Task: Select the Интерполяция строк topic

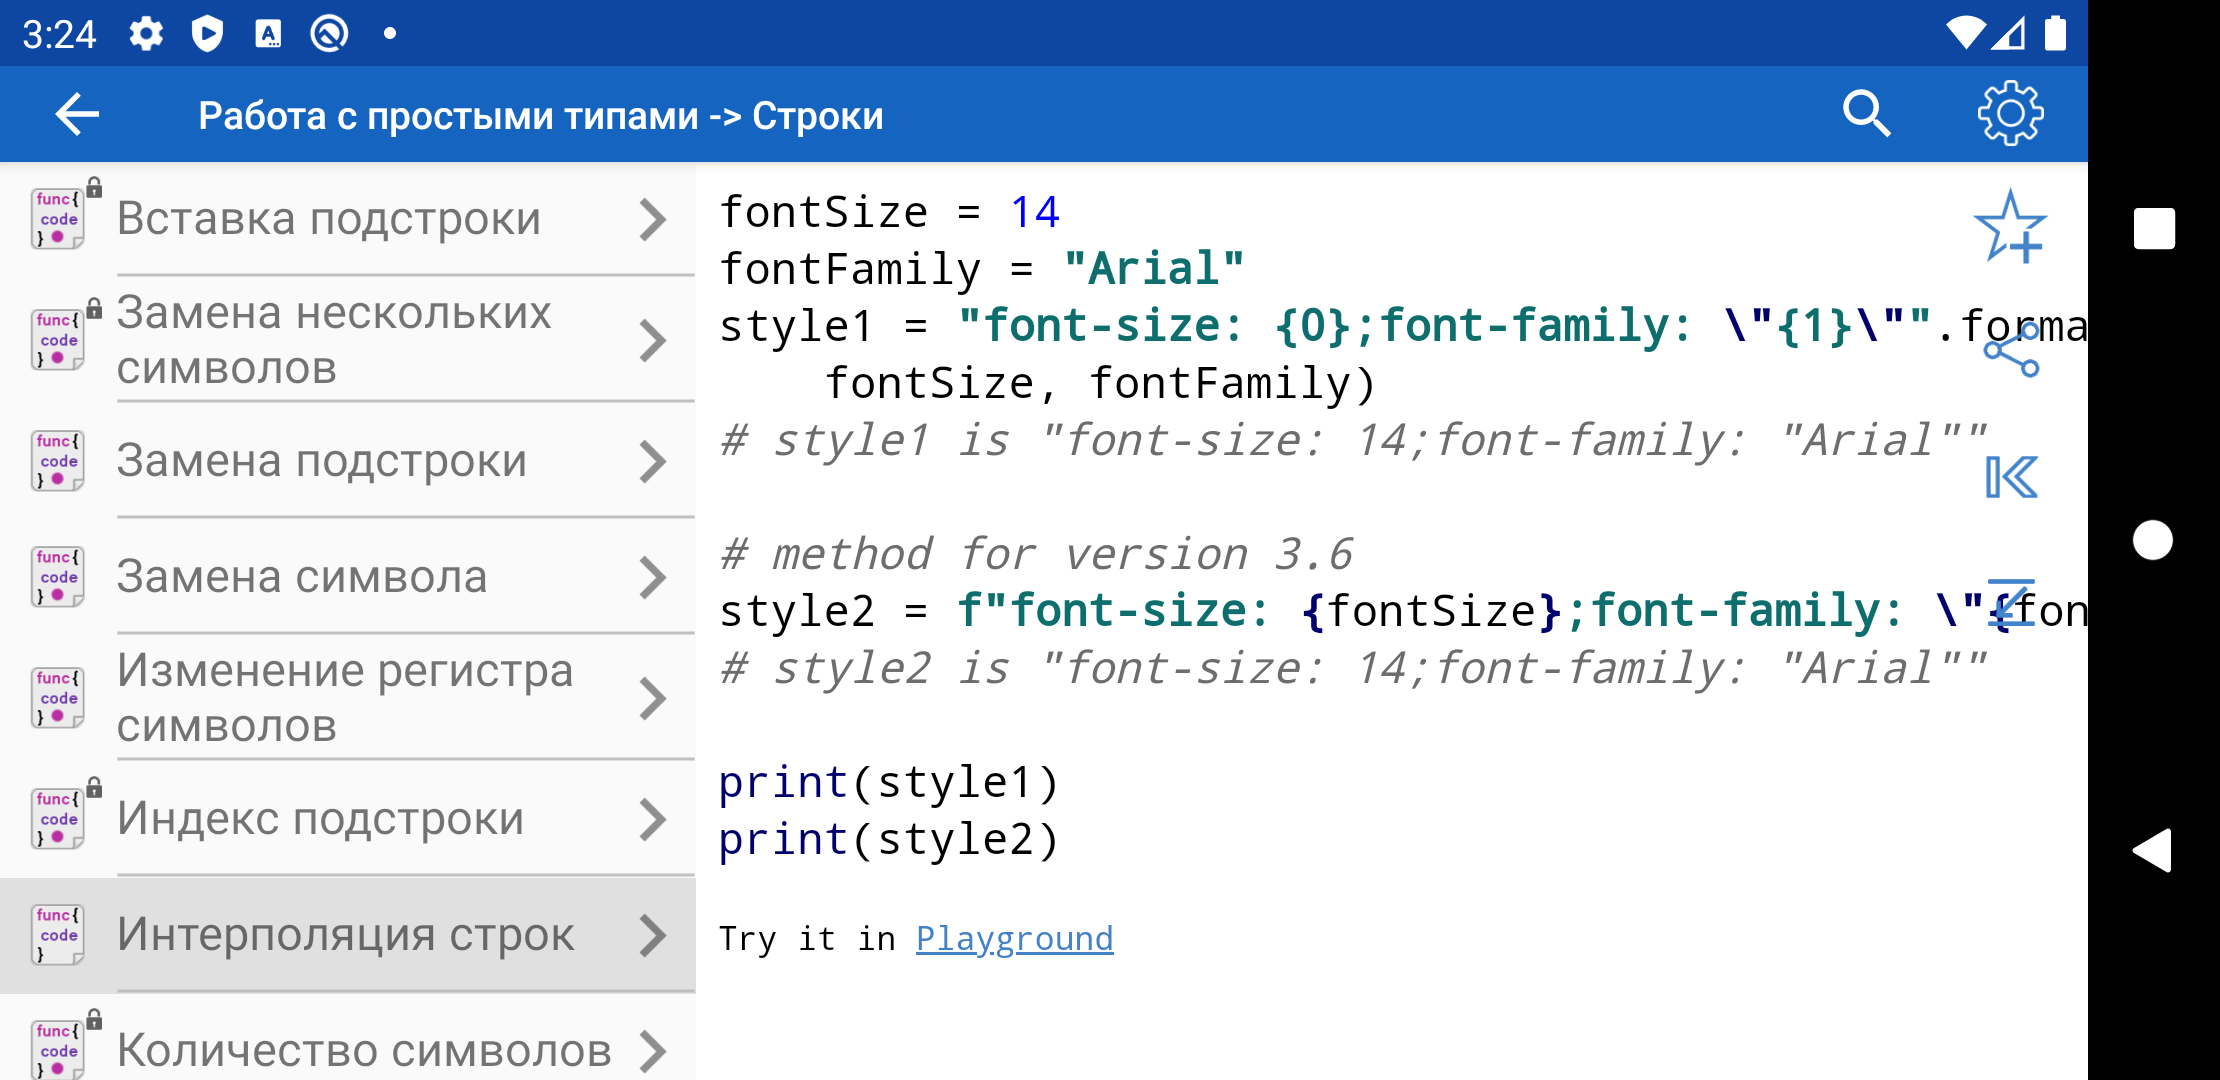Action: coord(348,935)
